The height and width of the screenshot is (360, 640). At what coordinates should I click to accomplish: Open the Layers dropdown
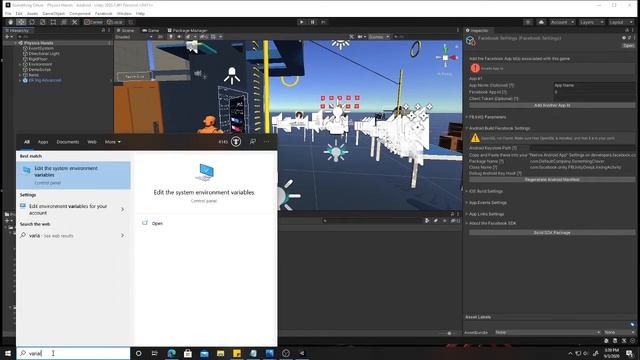[591, 22]
